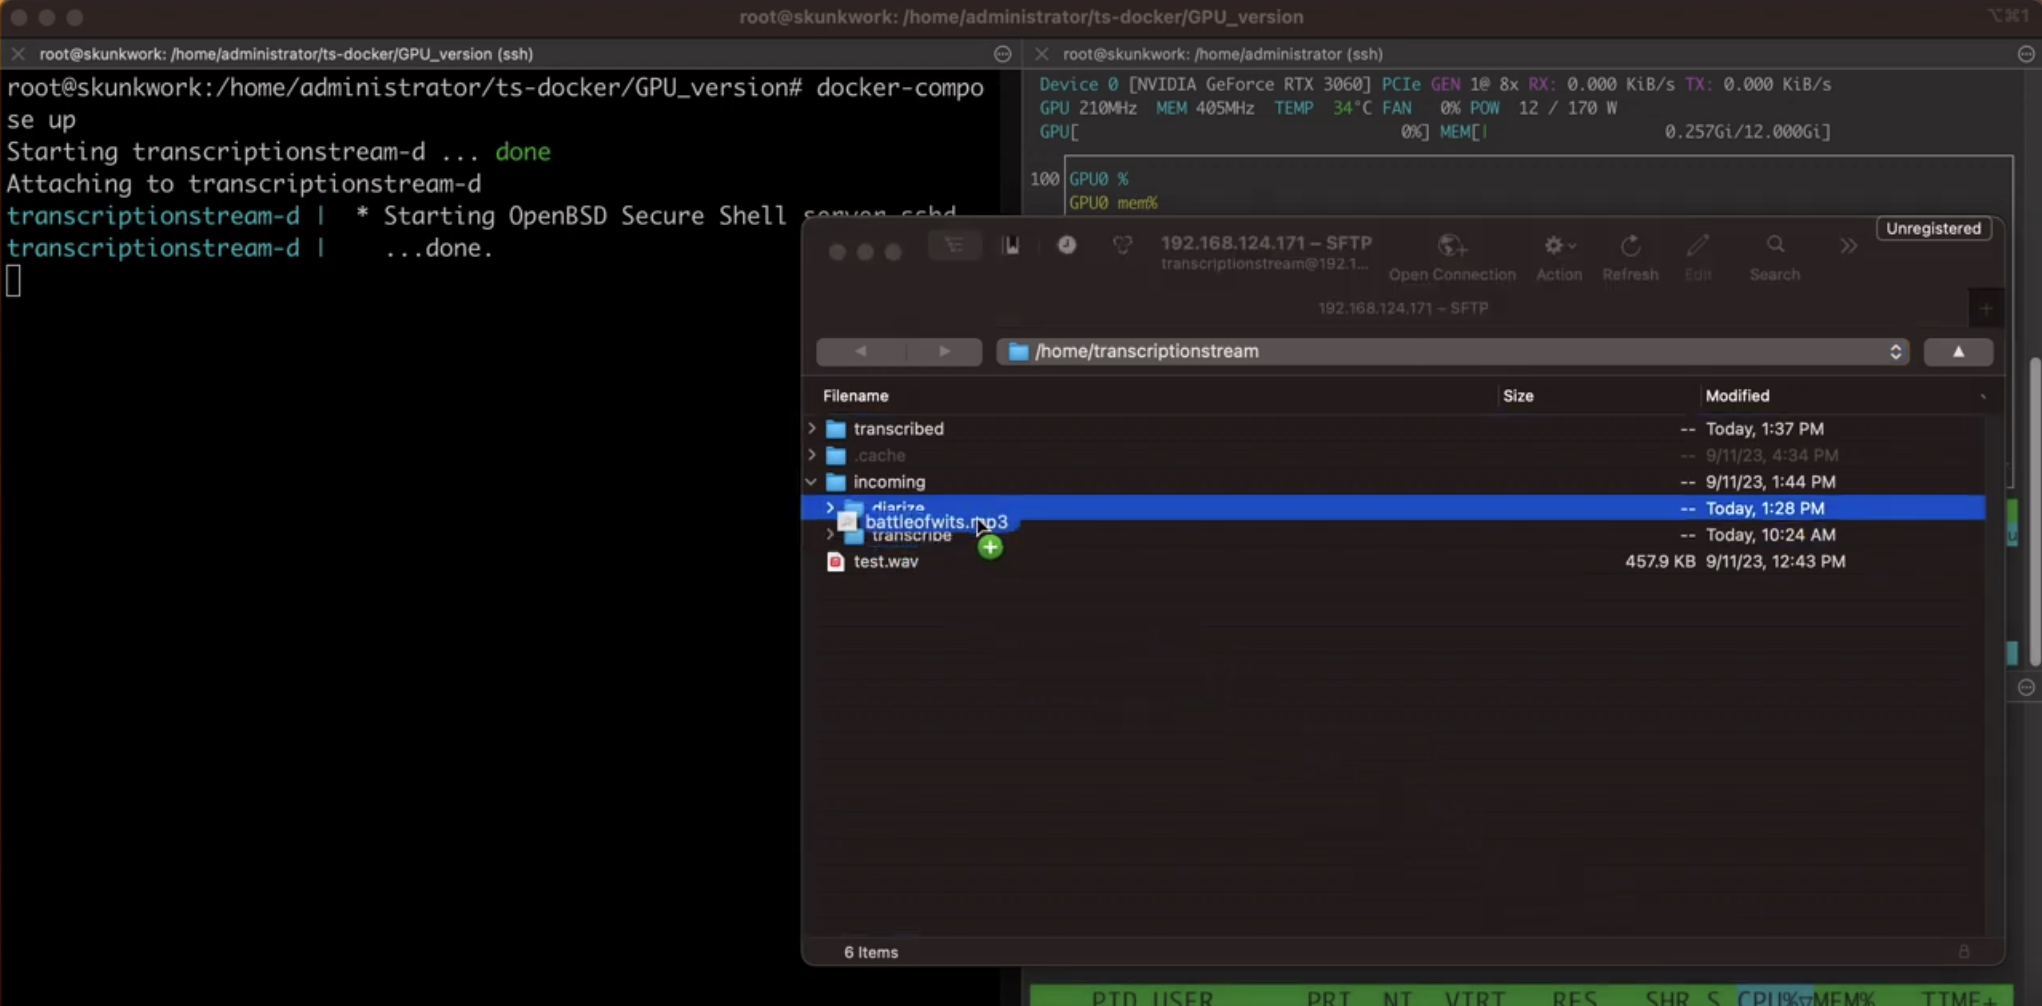Open Search in the SFTP toolbar
This screenshot has width=2042, height=1006.
[x=1775, y=245]
